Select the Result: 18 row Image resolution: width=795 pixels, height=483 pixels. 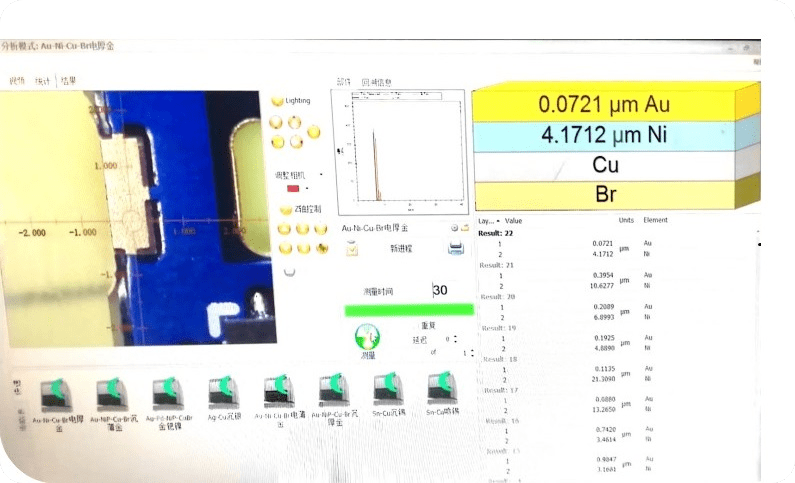500,359
